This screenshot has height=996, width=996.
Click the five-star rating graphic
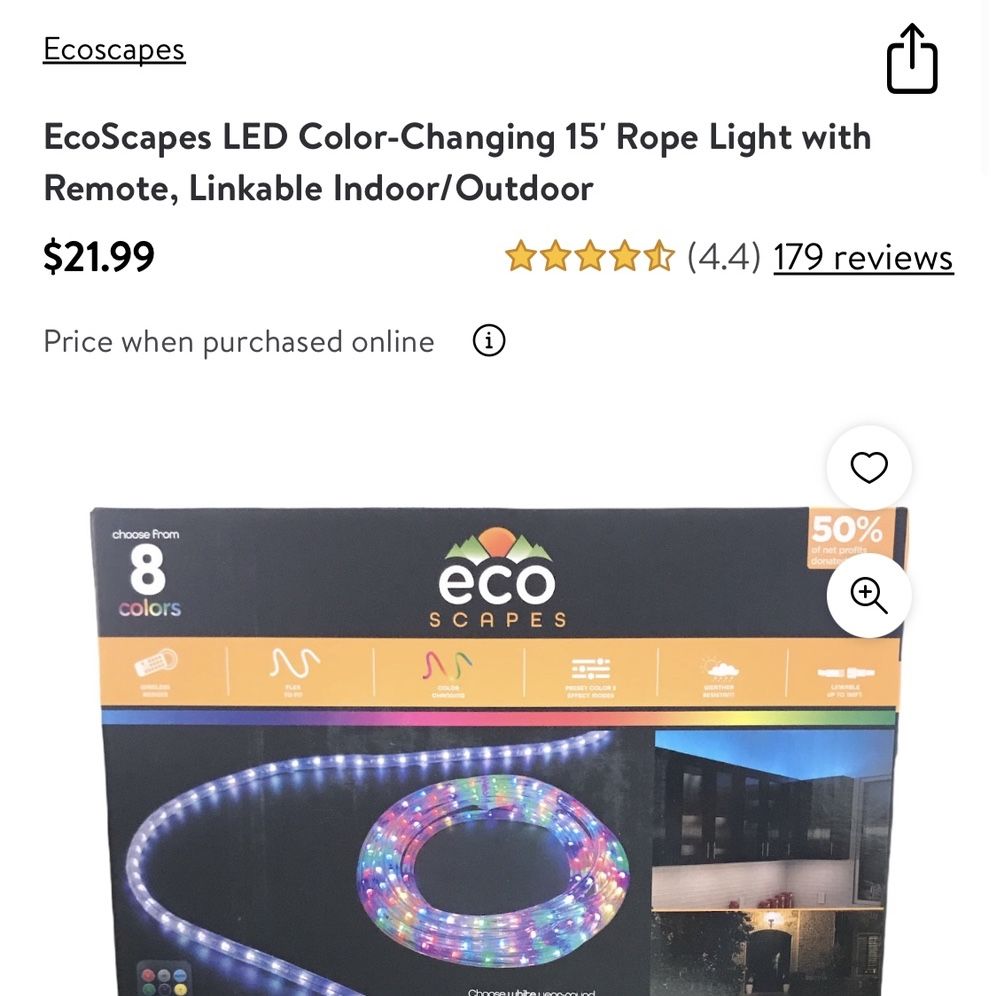(589, 257)
